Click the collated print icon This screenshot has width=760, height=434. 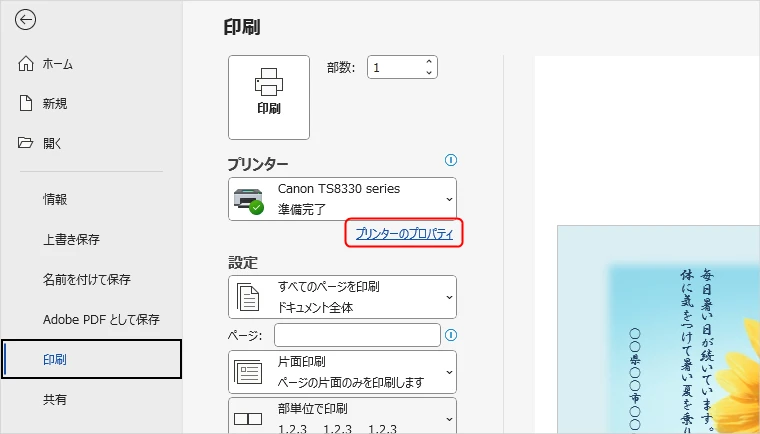[248, 418]
